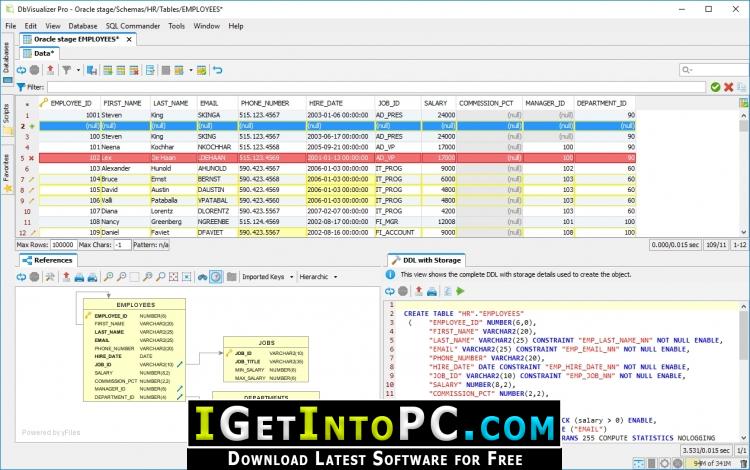Open the Database menu

coord(83,26)
